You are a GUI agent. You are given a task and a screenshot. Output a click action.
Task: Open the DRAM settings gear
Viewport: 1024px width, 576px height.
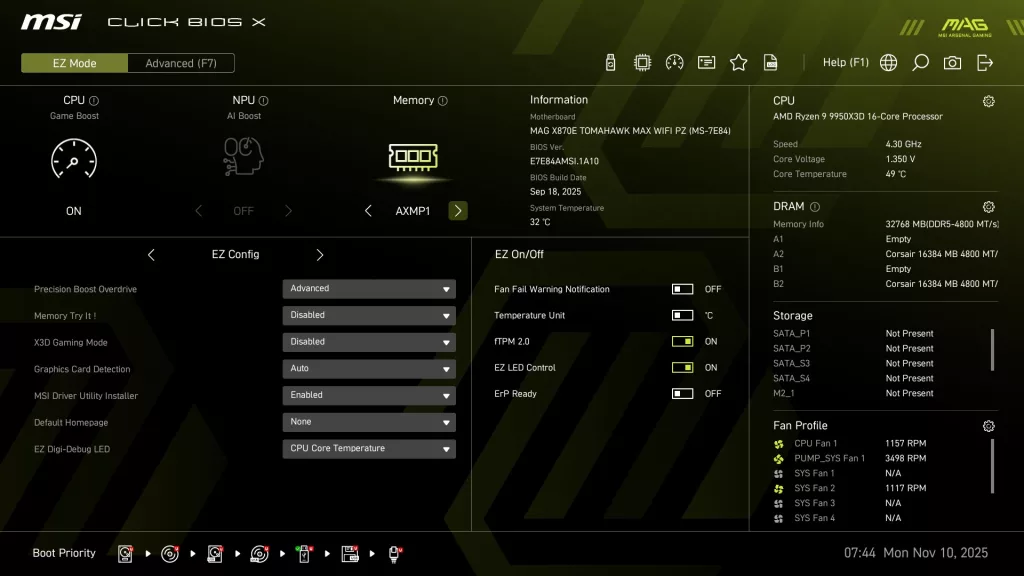tap(988, 207)
